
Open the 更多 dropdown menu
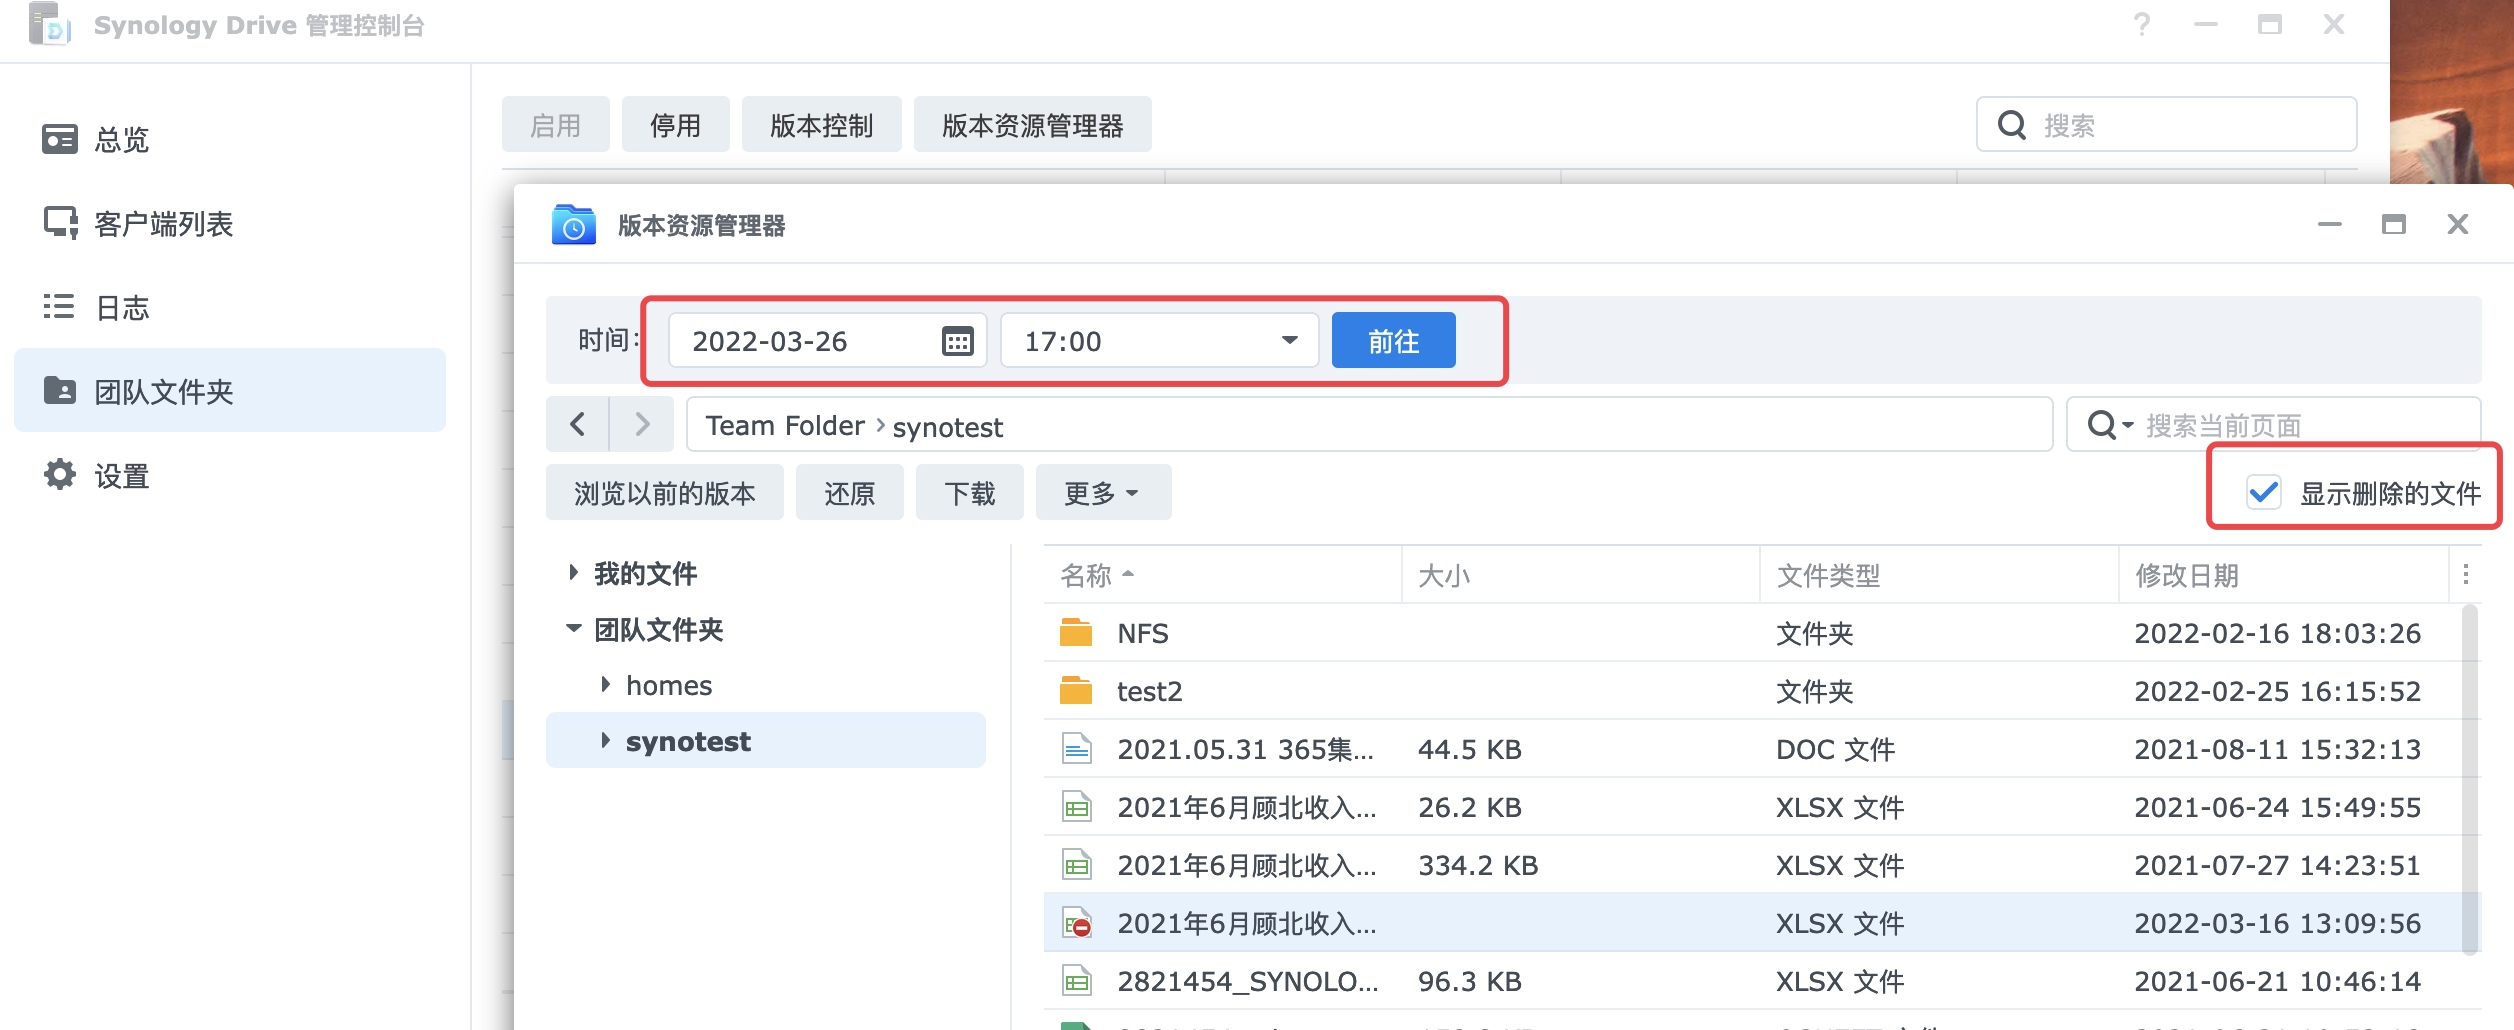coord(1103,492)
